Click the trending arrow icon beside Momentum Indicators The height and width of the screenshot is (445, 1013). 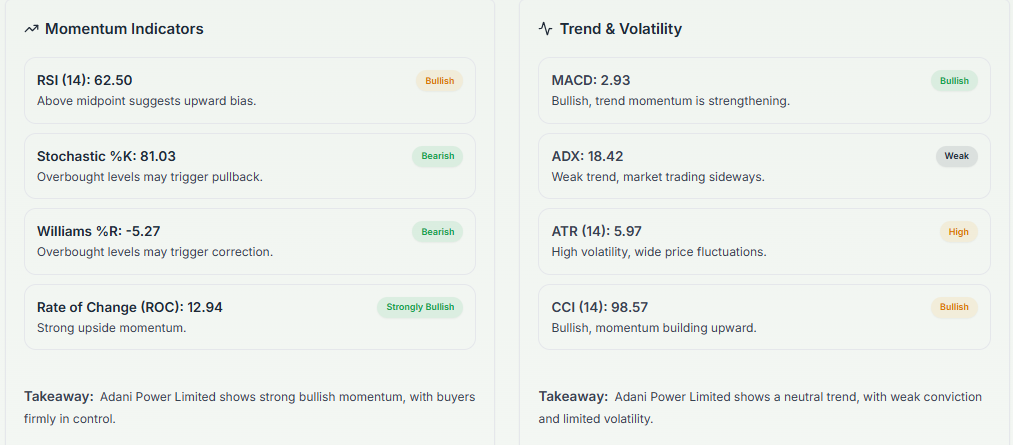(x=31, y=29)
